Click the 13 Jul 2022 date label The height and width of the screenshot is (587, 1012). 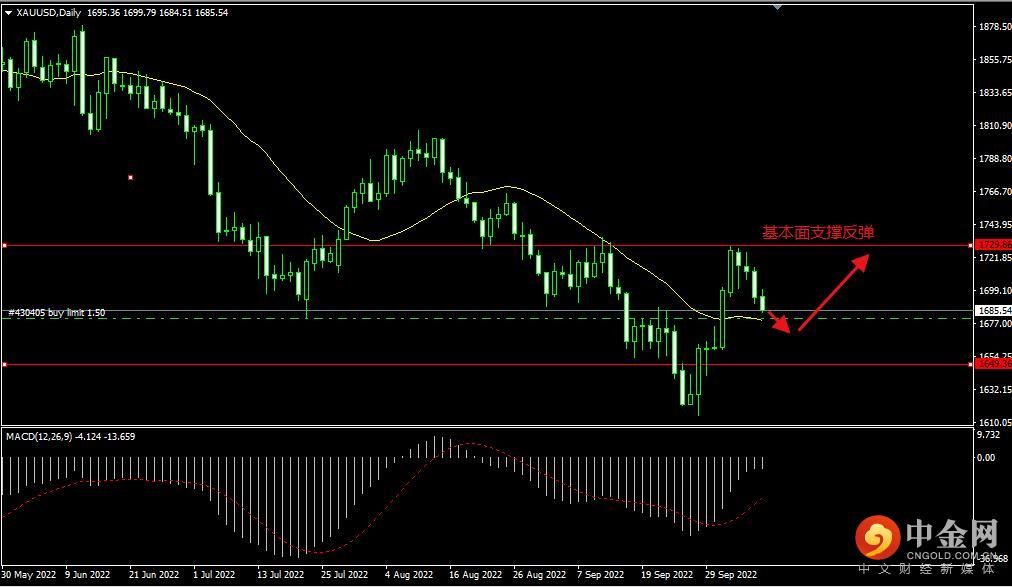coord(280,575)
